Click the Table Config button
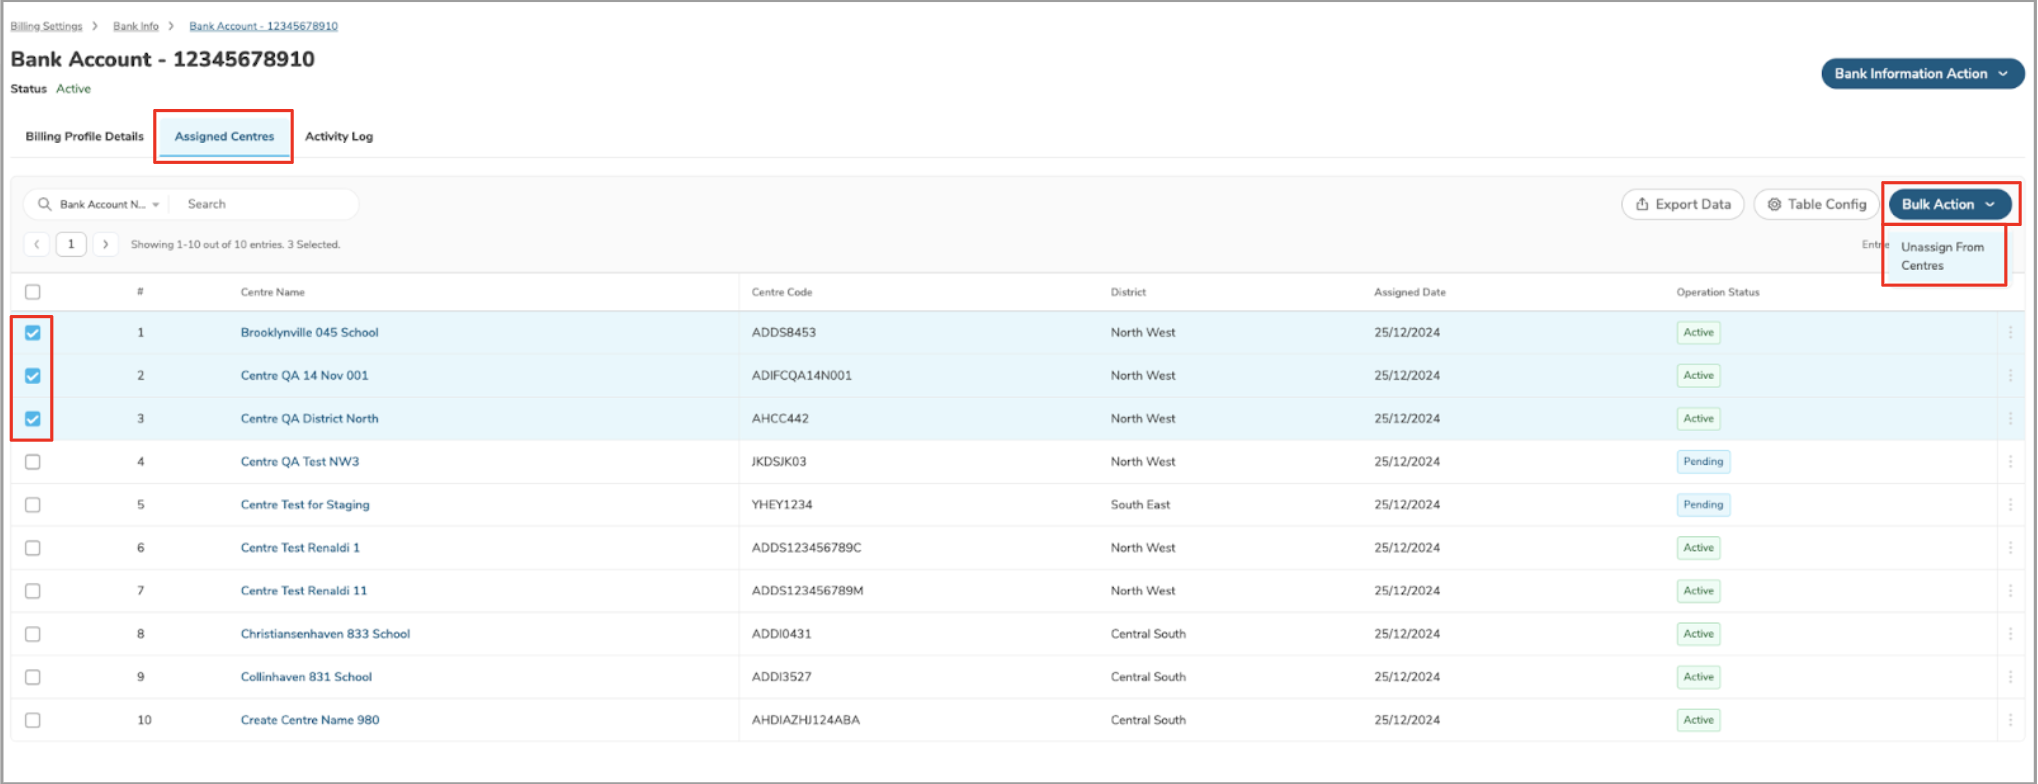 pyautogui.click(x=1816, y=204)
